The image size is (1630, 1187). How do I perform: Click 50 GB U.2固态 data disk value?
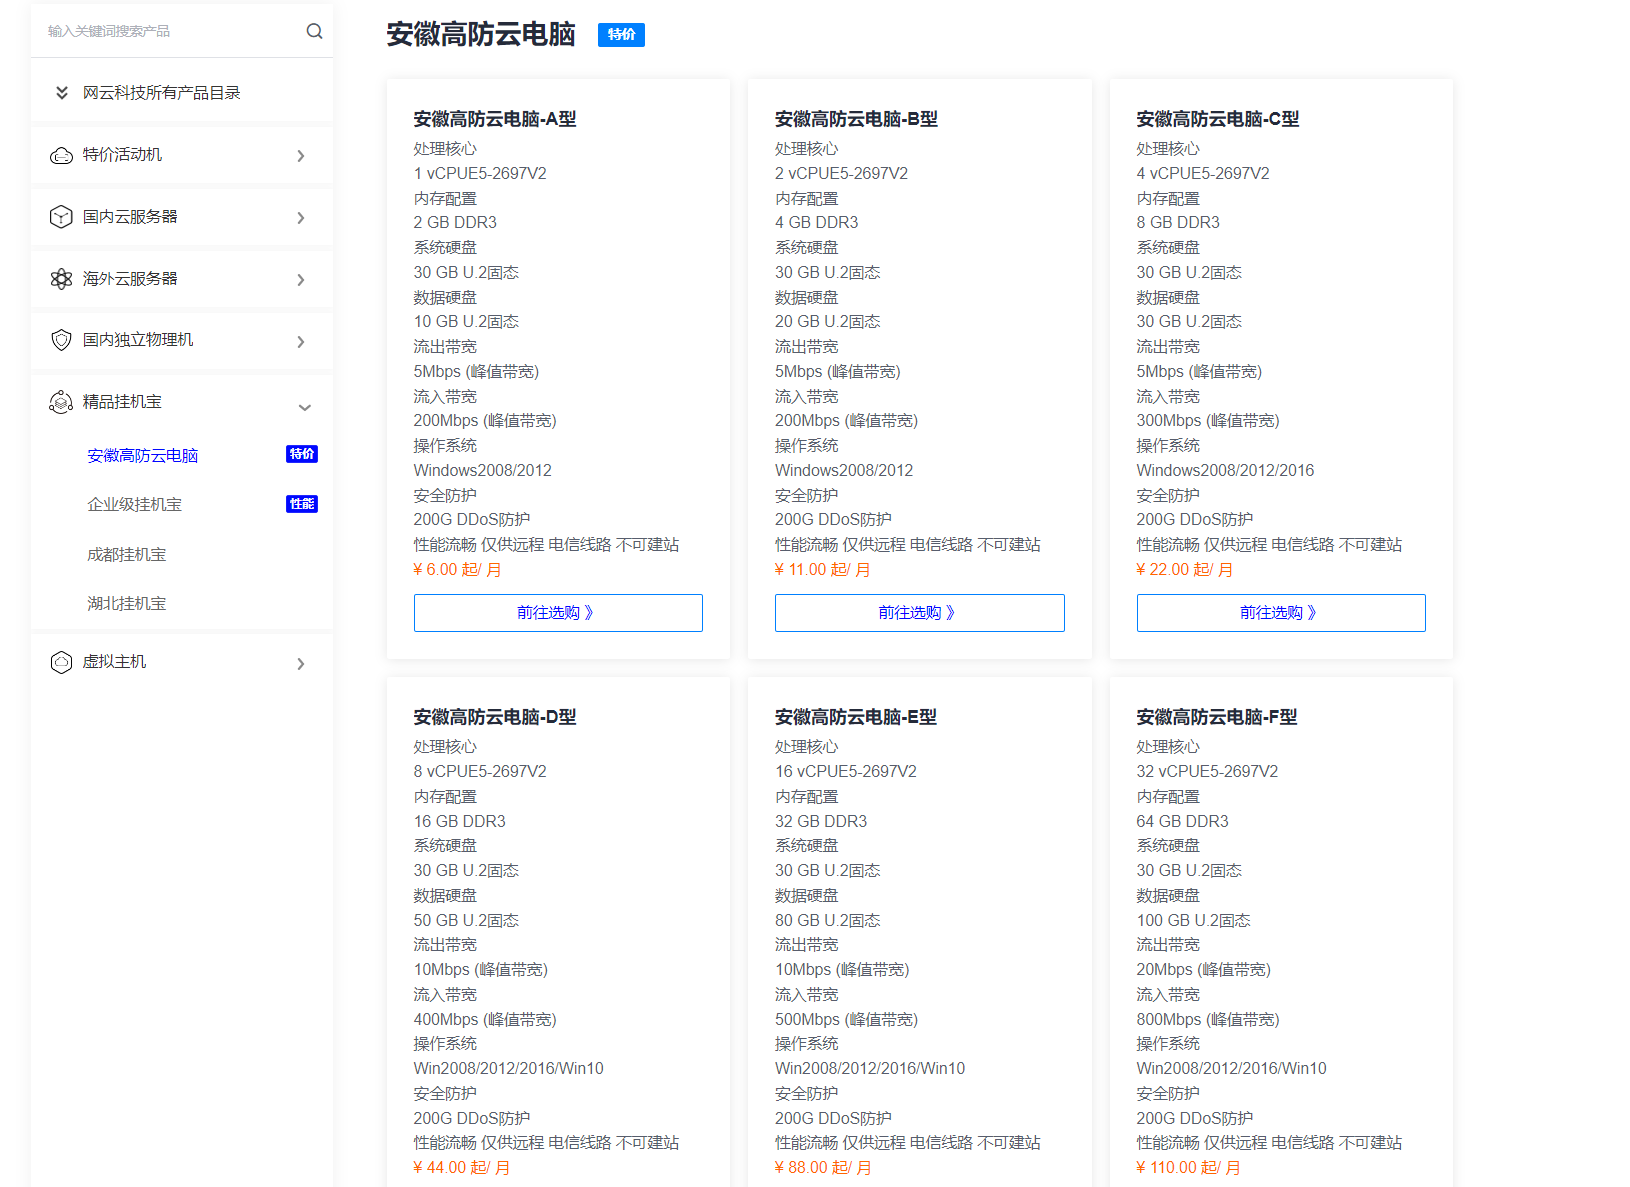[466, 921]
